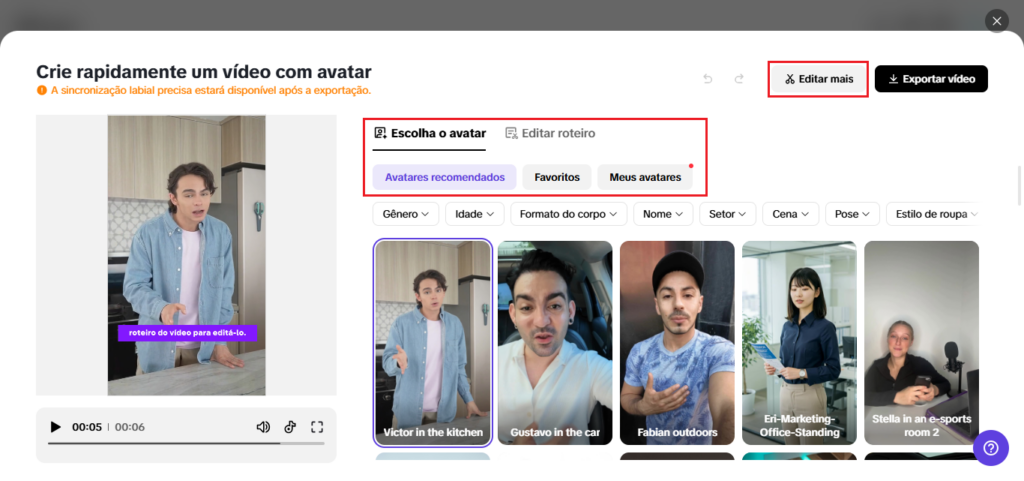
Task: Click Exportar vídeo button
Action: pyautogui.click(x=931, y=79)
